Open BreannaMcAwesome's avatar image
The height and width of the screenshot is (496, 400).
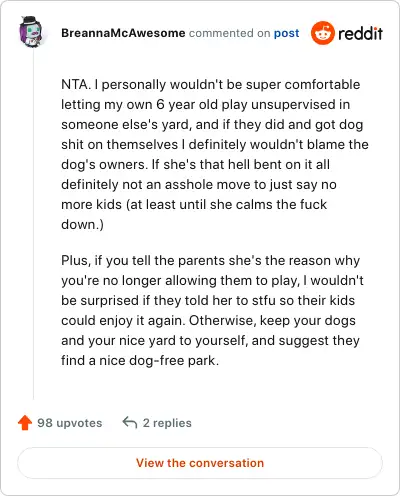click(x=31, y=32)
